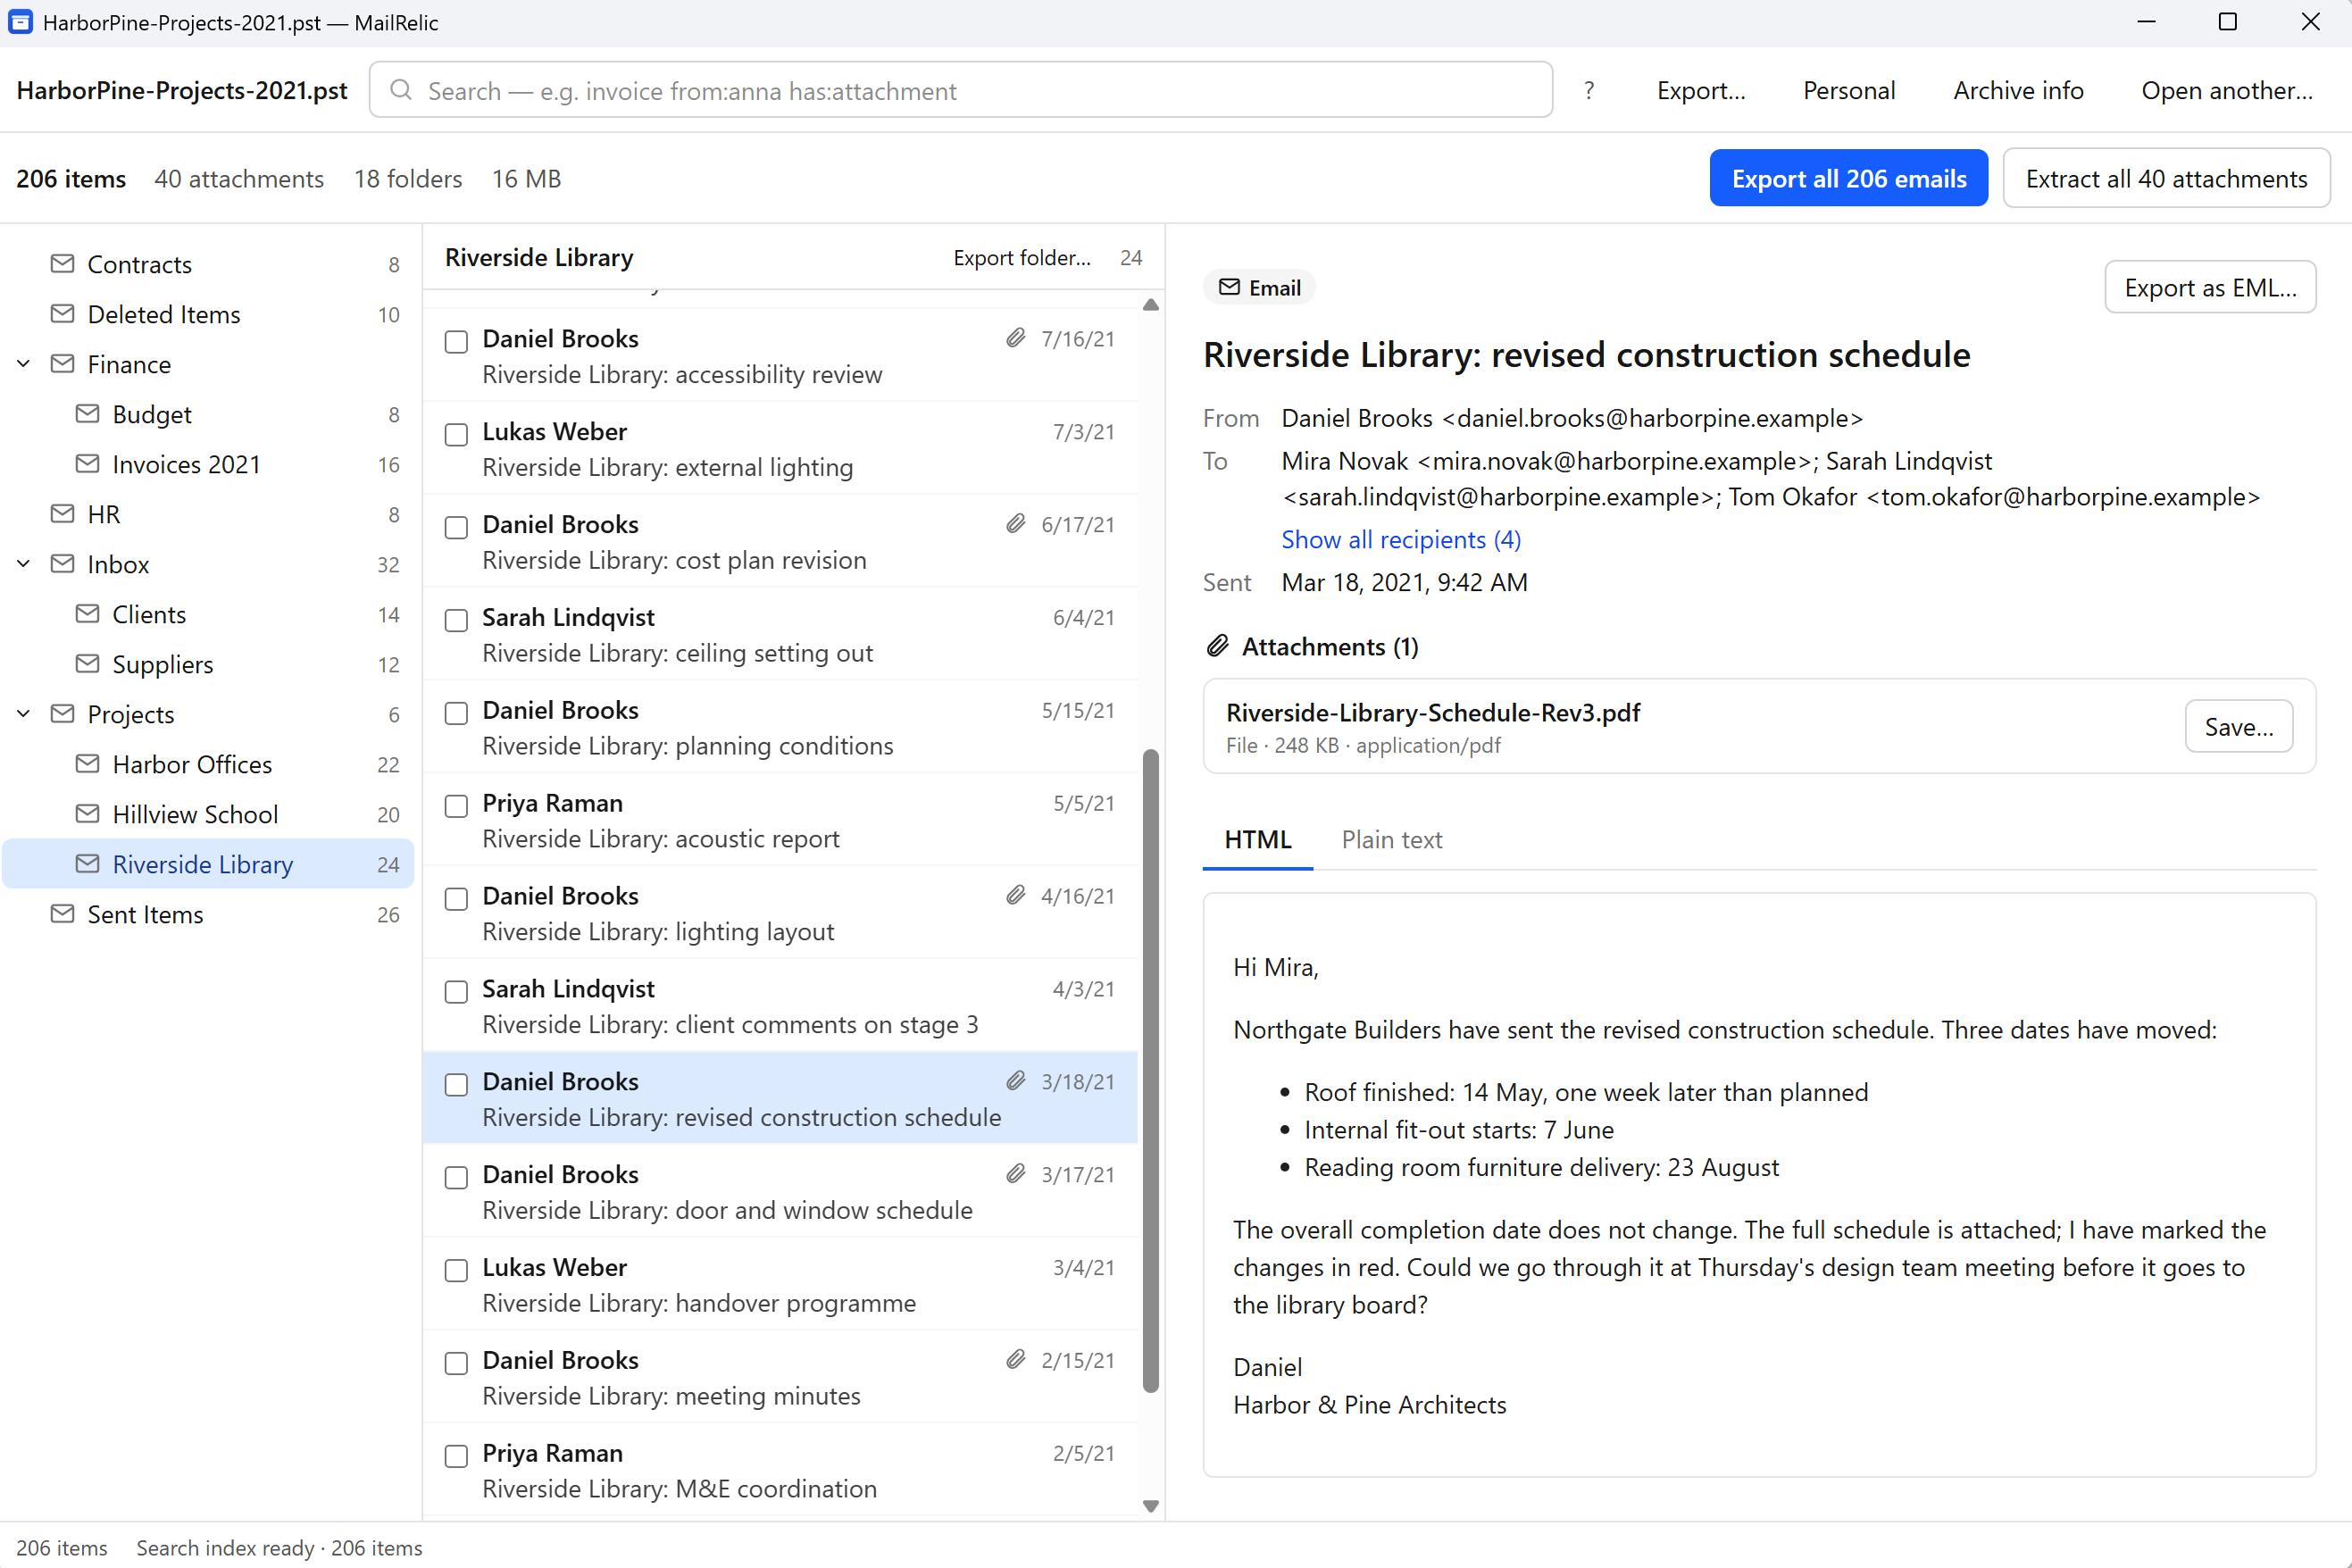
Task: Click the paperclip icon beside Attachments (1)
Action: (1217, 646)
